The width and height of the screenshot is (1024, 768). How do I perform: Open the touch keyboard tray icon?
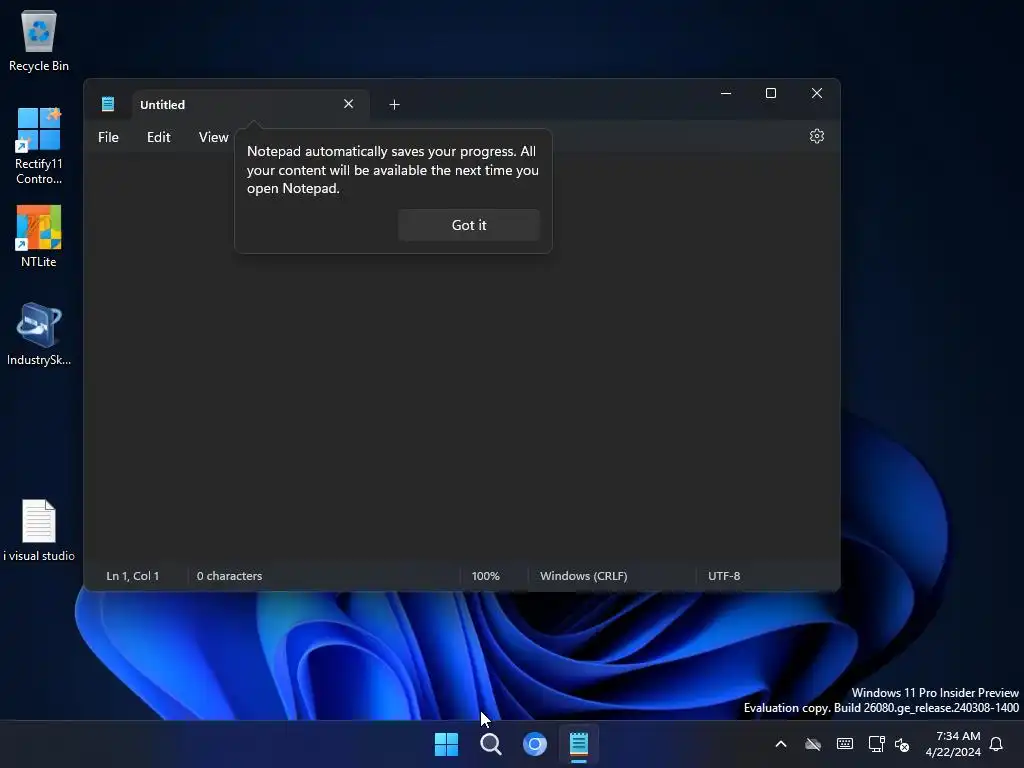coord(844,744)
